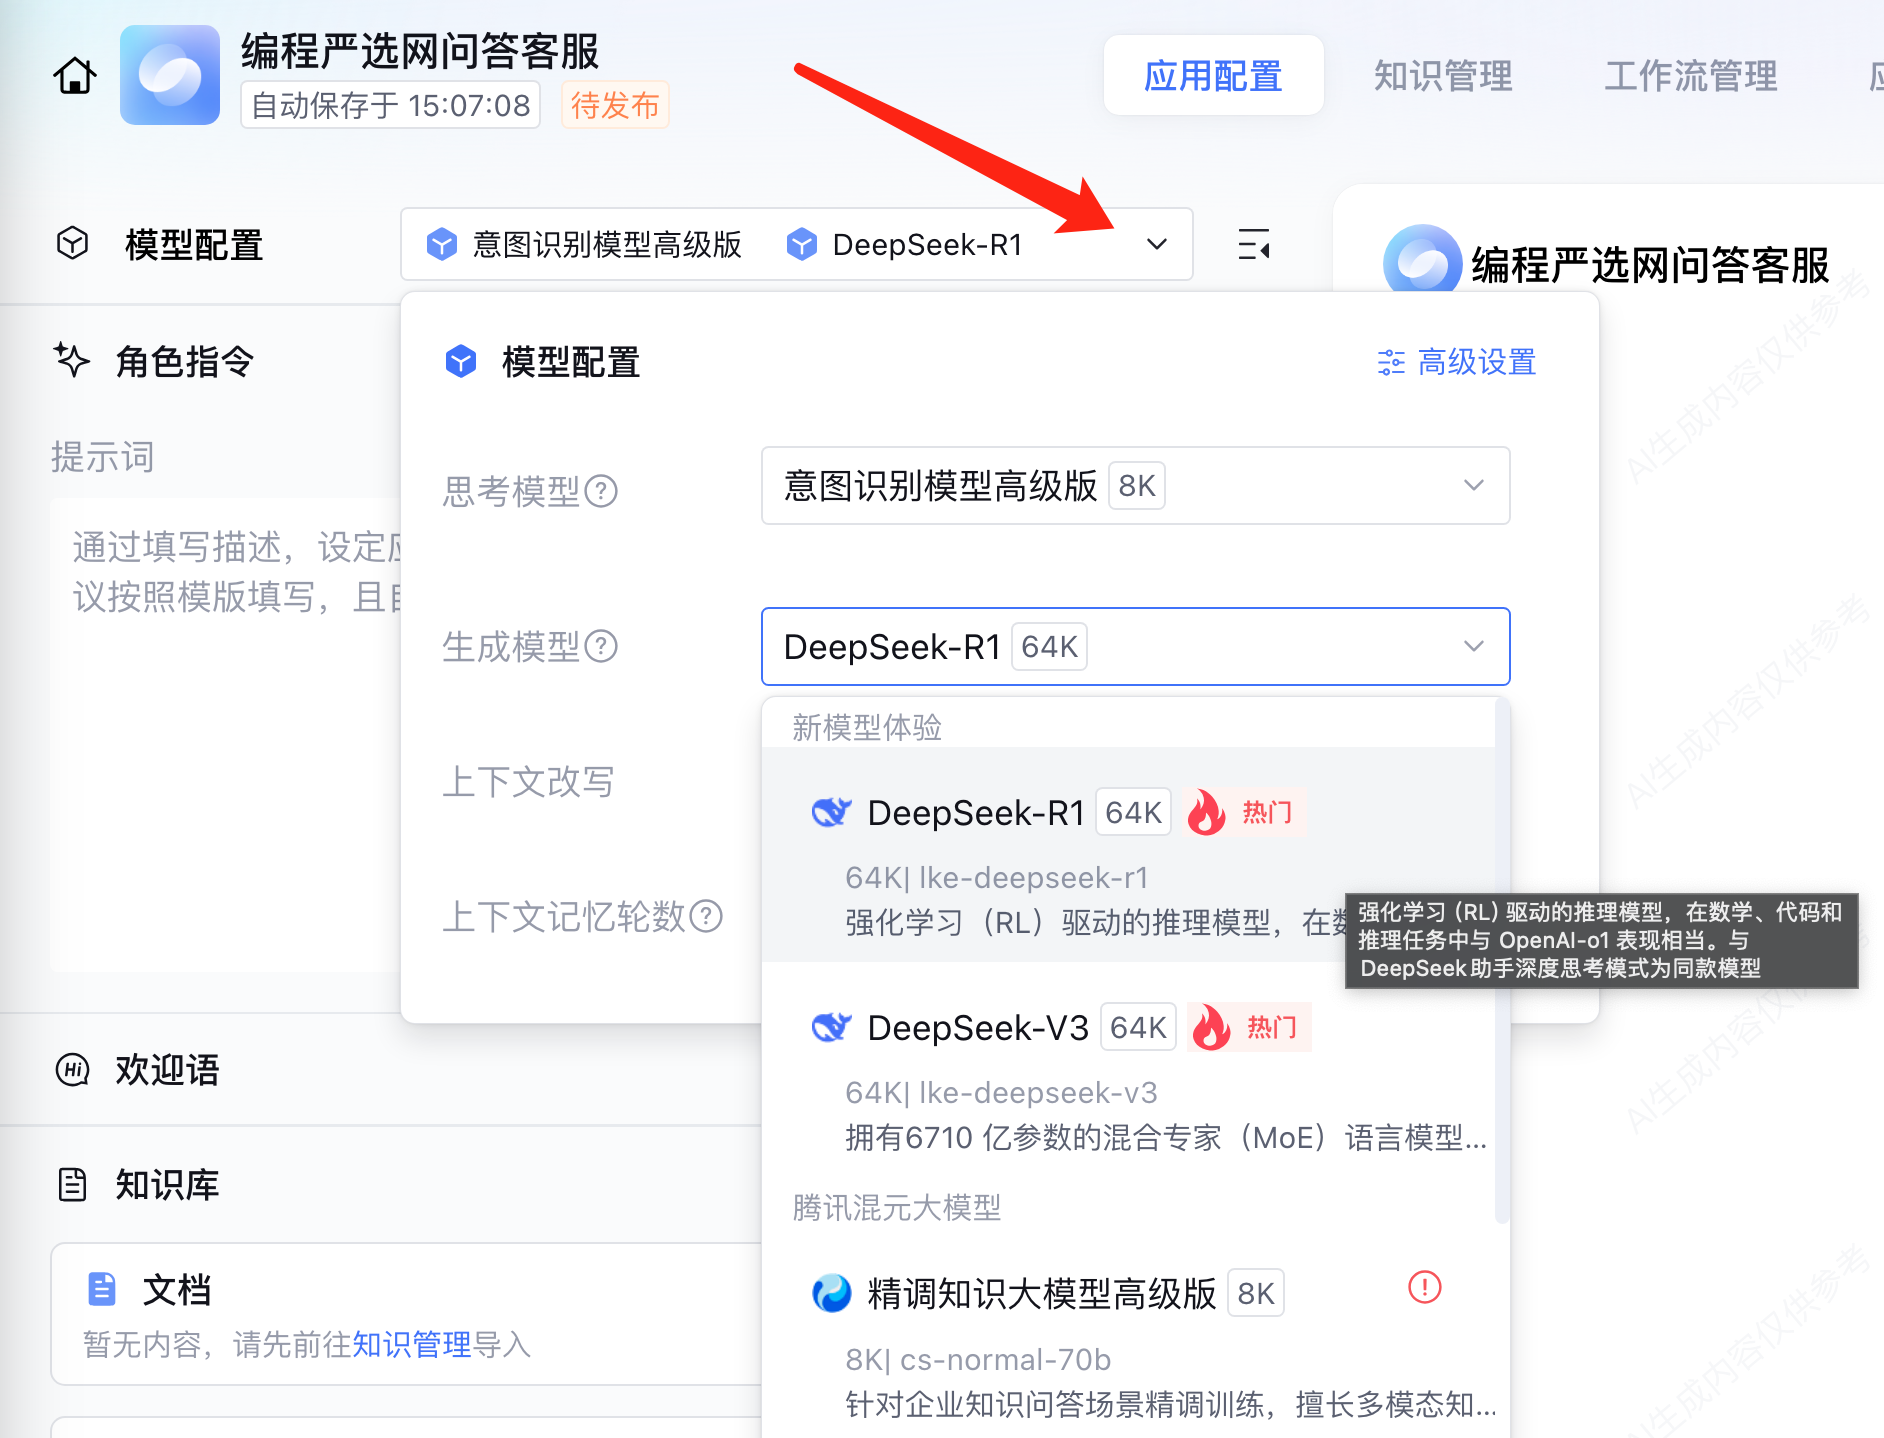Click the 欢迎语 Hi icon

(x=73, y=1070)
